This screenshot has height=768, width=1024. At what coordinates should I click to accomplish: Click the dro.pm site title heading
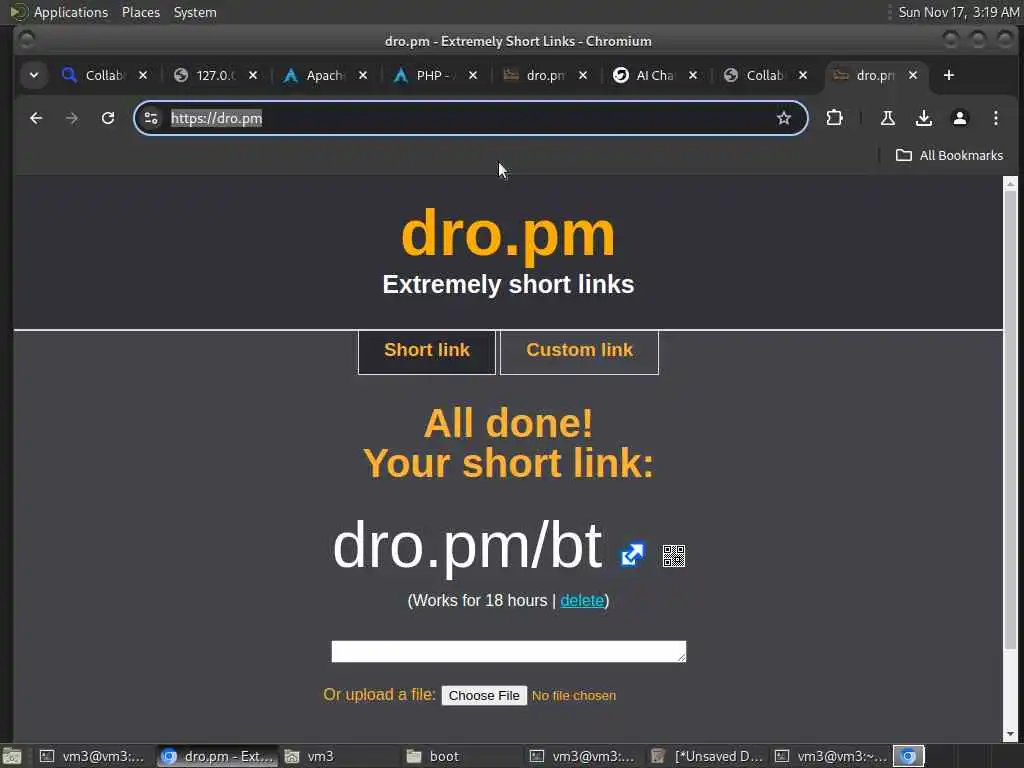508,234
